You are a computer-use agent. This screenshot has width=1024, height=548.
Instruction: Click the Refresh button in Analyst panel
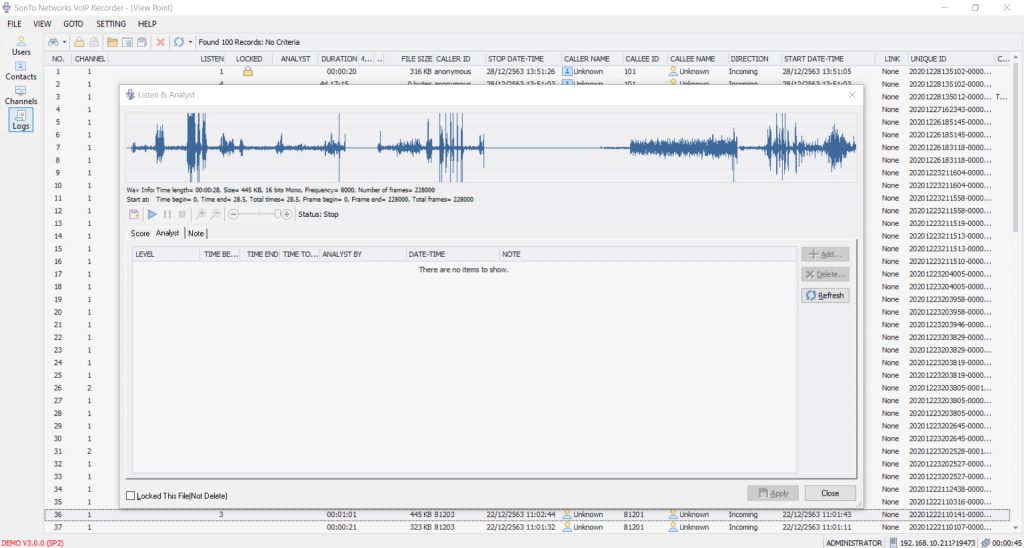pyautogui.click(x=825, y=295)
